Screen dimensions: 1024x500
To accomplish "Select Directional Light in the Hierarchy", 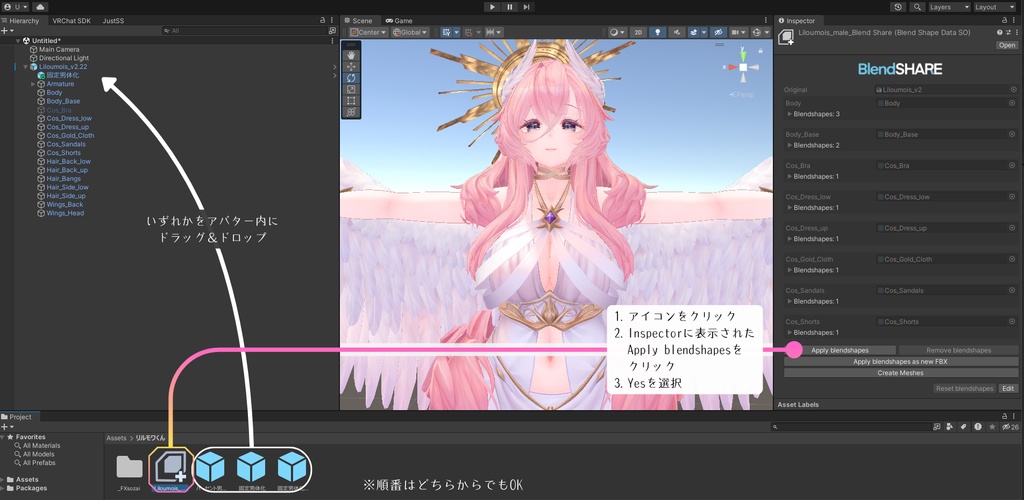I will [x=63, y=58].
